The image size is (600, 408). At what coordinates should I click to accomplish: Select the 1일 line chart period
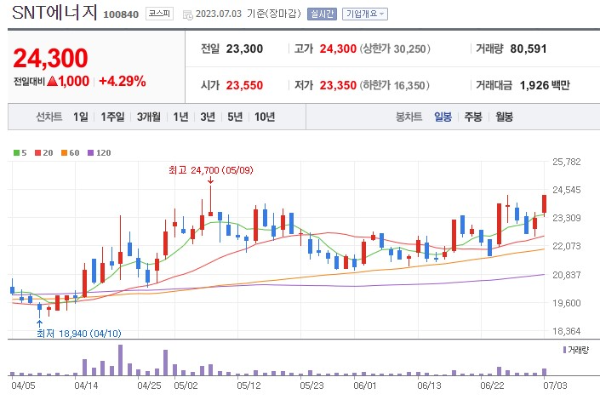coord(81,117)
